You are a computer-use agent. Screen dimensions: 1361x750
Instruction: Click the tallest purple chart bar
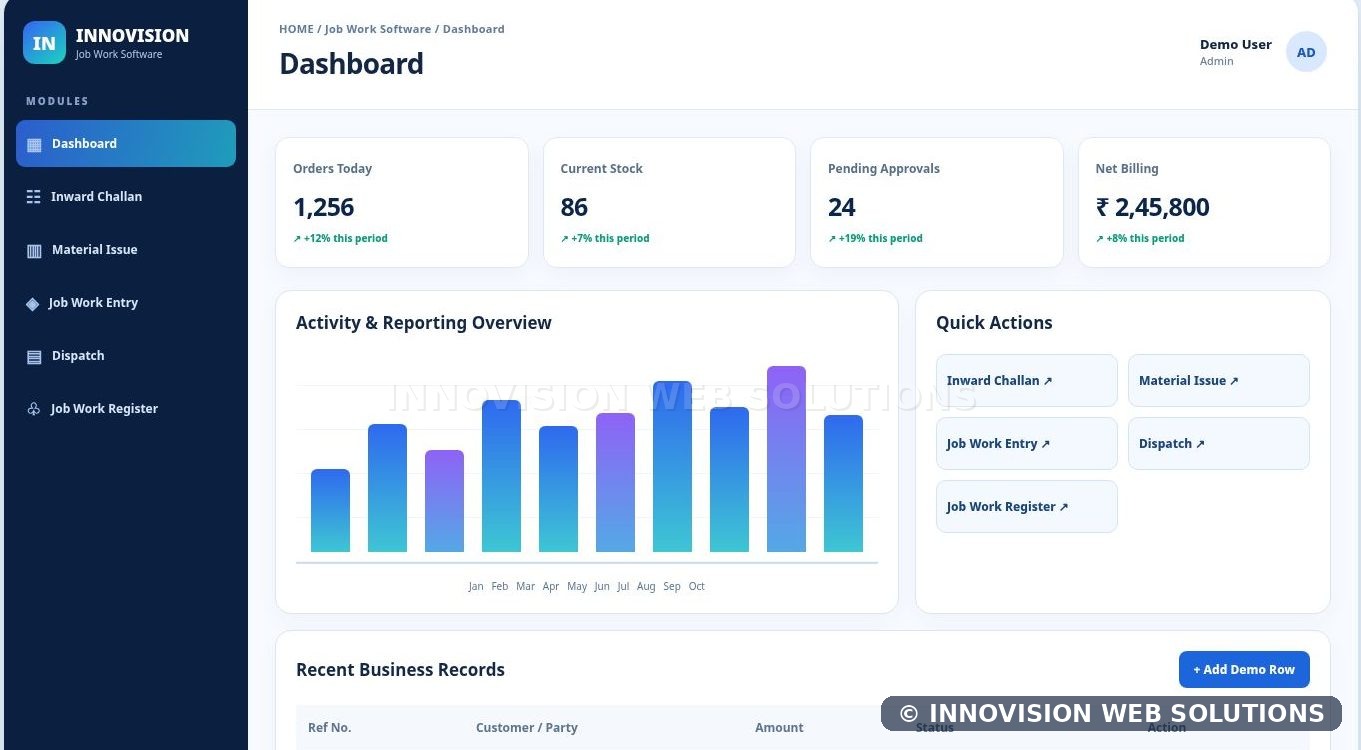(786, 459)
